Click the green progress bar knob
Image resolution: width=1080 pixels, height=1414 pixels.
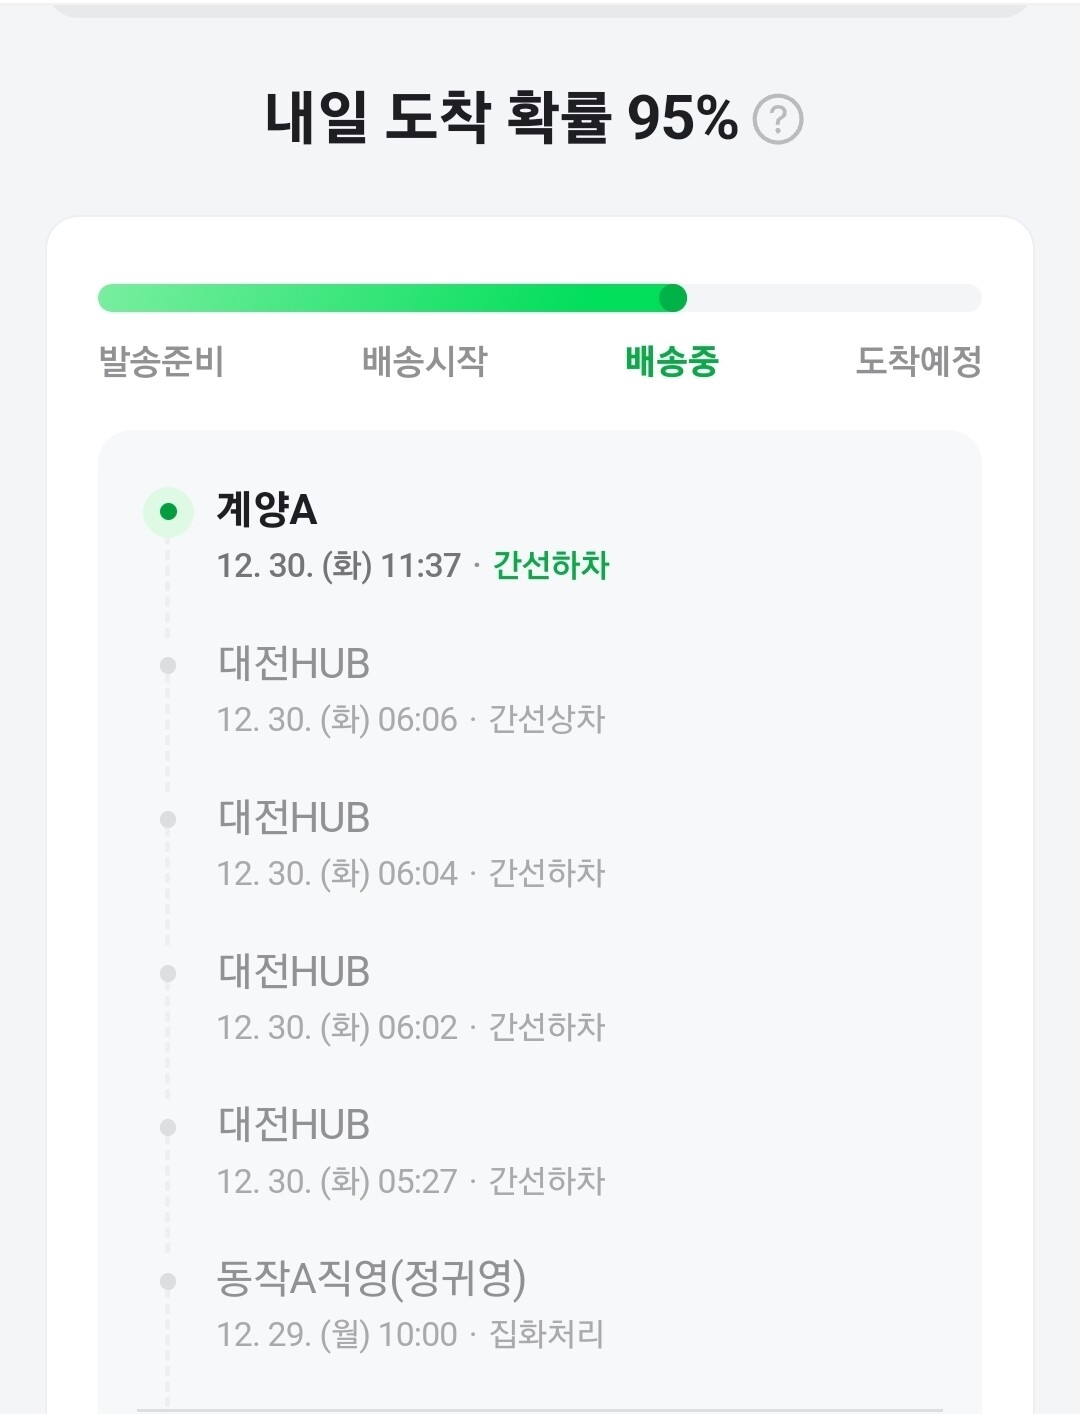pyautogui.click(x=673, y=298)
